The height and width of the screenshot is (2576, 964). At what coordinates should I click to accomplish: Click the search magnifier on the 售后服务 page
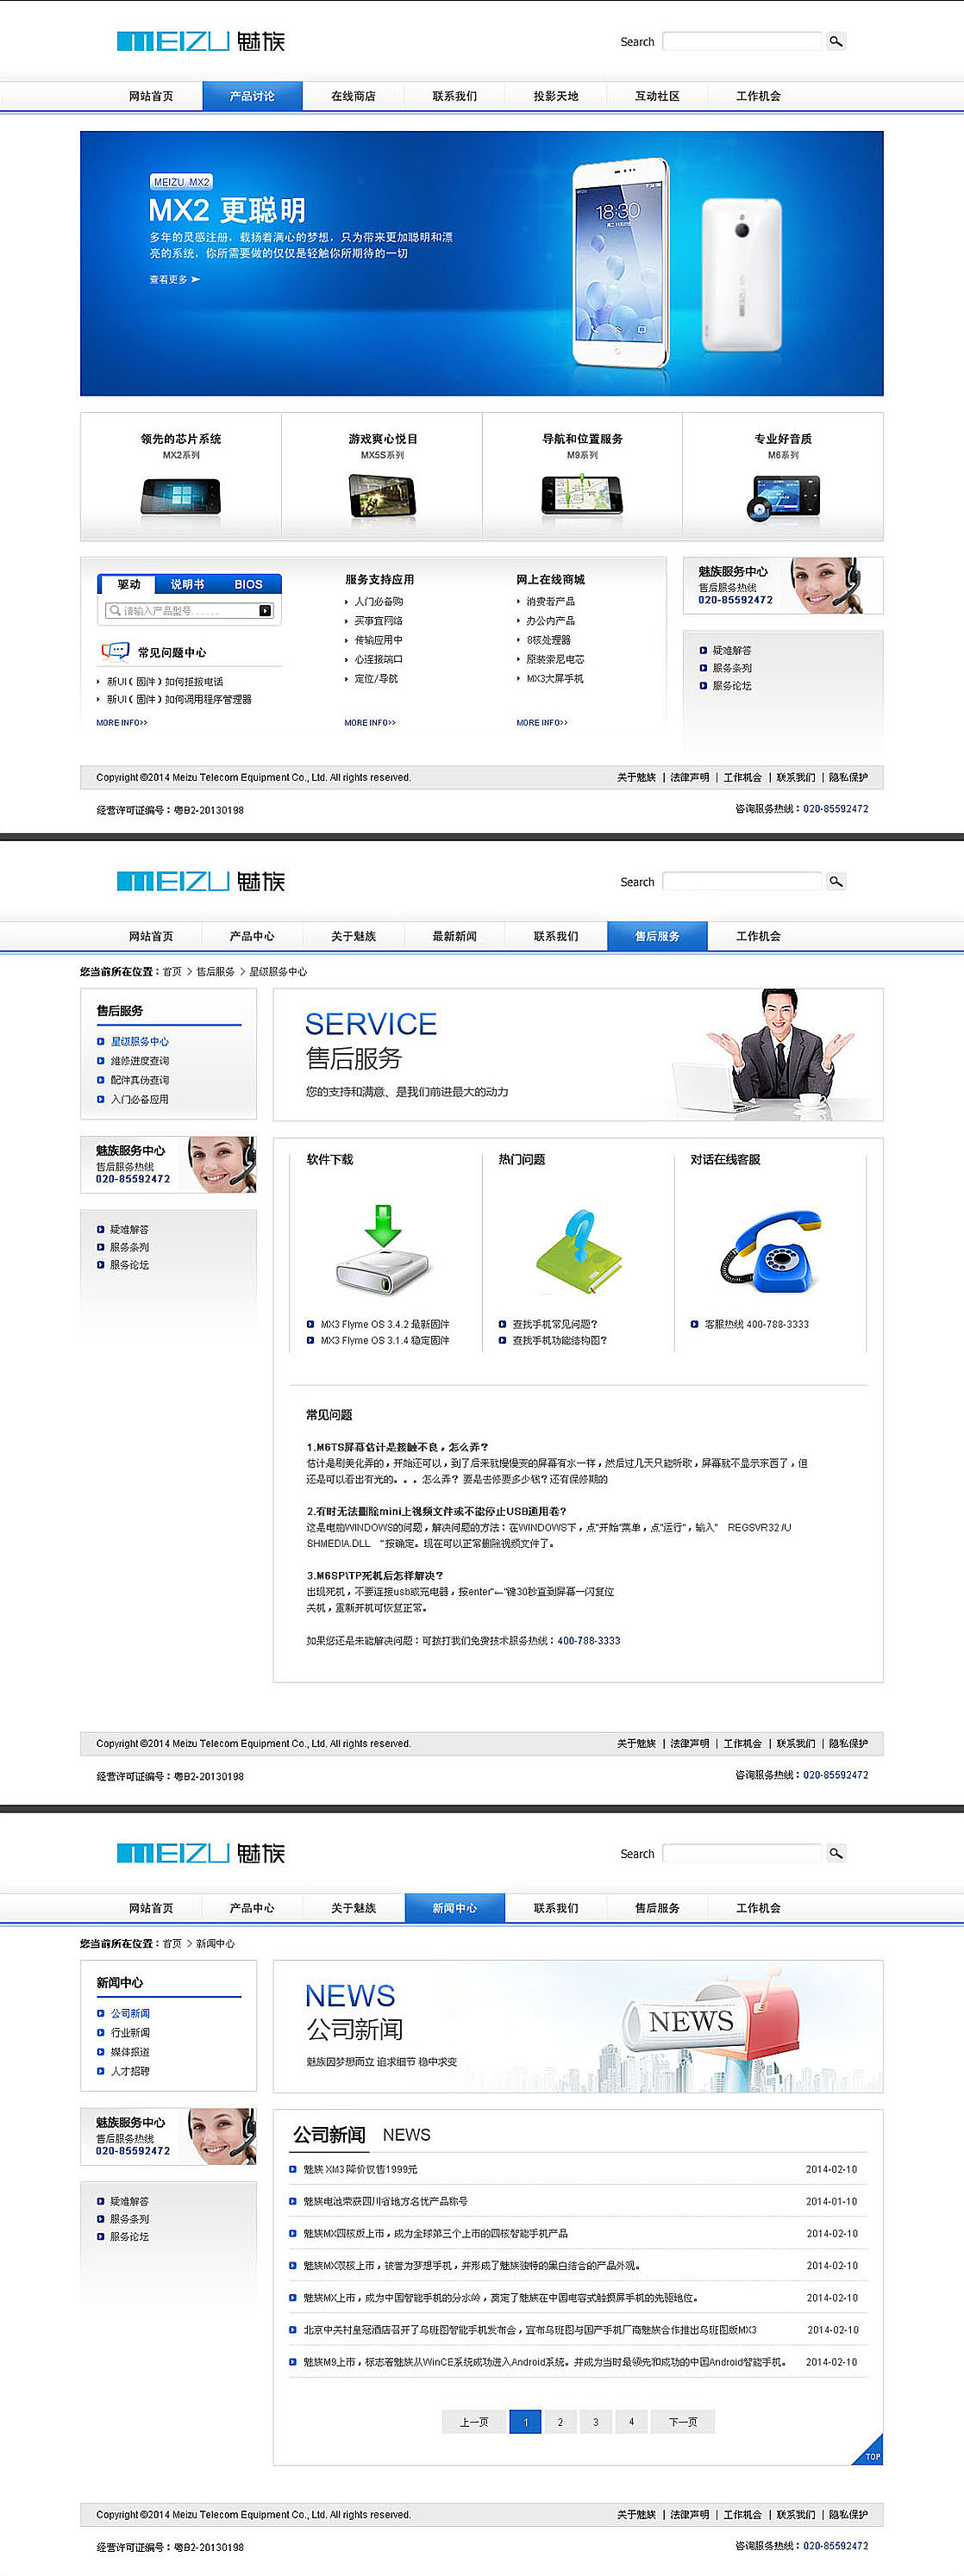[836, 881]
